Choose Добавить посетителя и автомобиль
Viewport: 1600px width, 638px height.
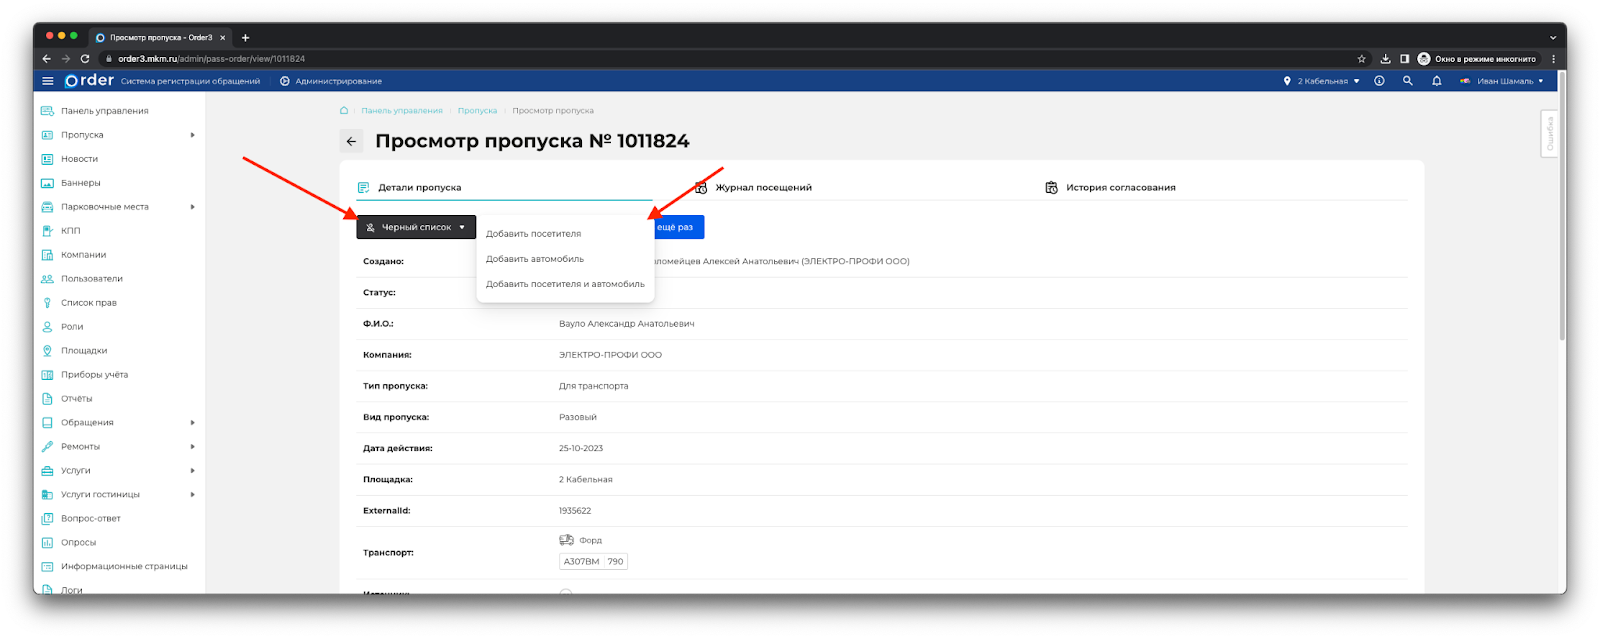point(565,284)
